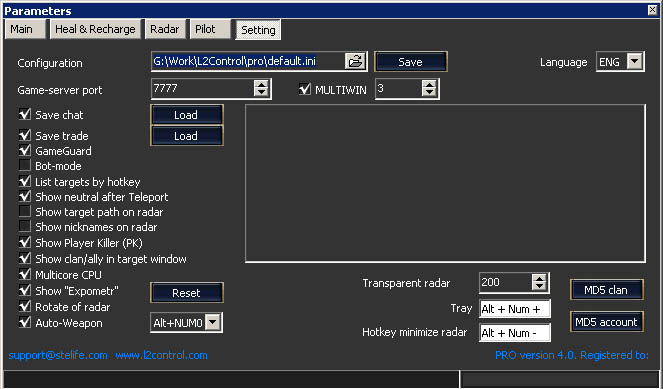The height and width of the screenshot is (389, 663).
Task: Toggle the Rotate of radar checkbox
Action: [25, 306]
